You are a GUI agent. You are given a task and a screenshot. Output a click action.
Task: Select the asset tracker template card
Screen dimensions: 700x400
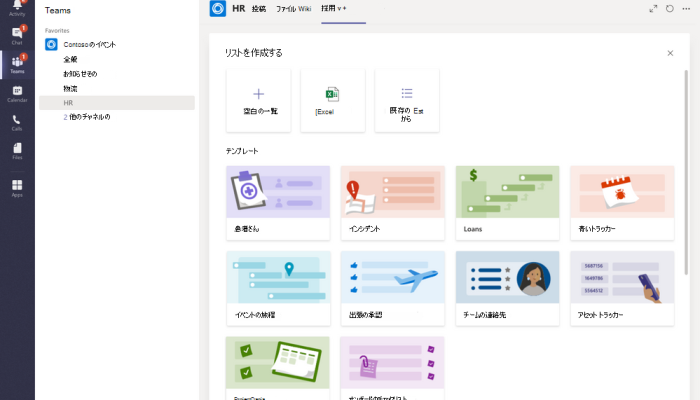coord(622,288)
